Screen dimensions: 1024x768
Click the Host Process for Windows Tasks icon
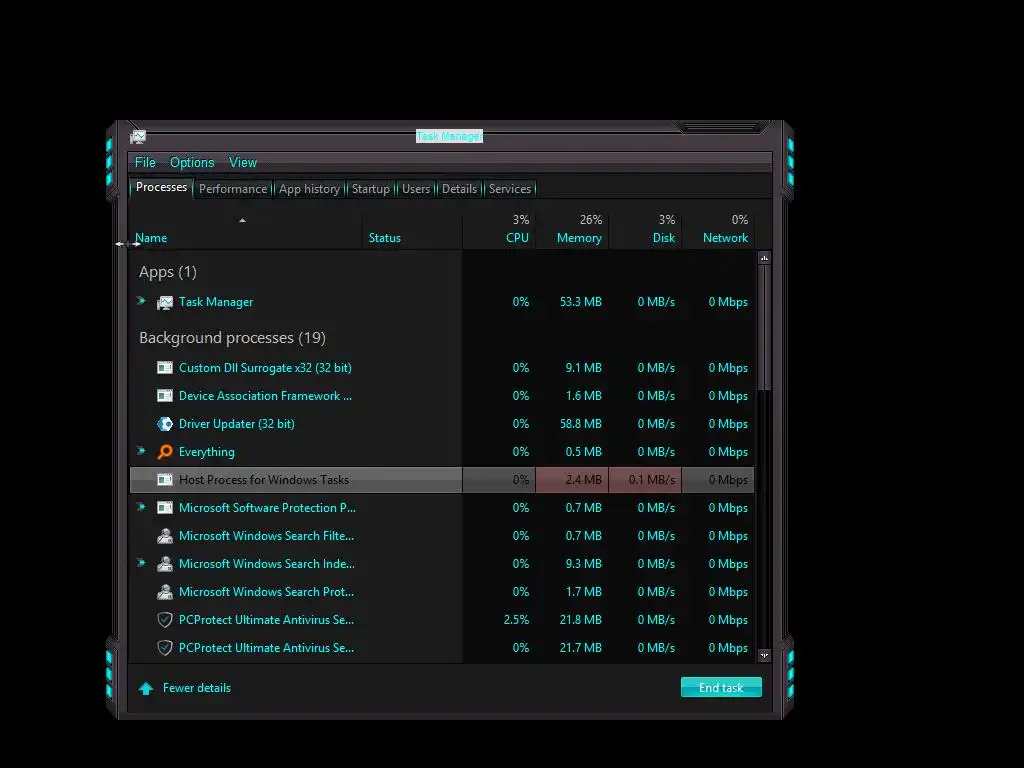[x=165, y=480]
